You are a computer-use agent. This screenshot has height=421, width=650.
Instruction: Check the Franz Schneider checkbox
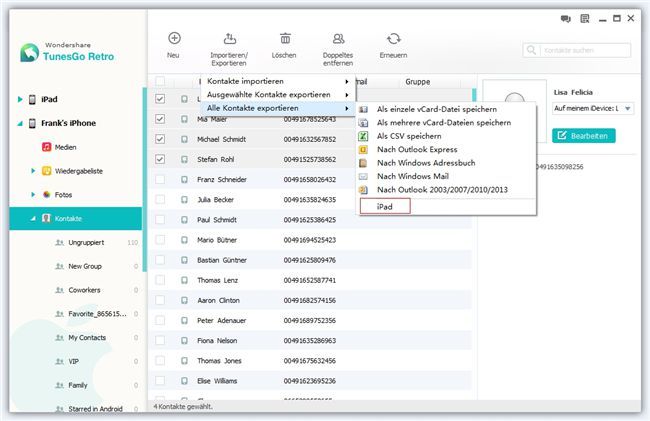pyautogui.click(x=160, y=179)
